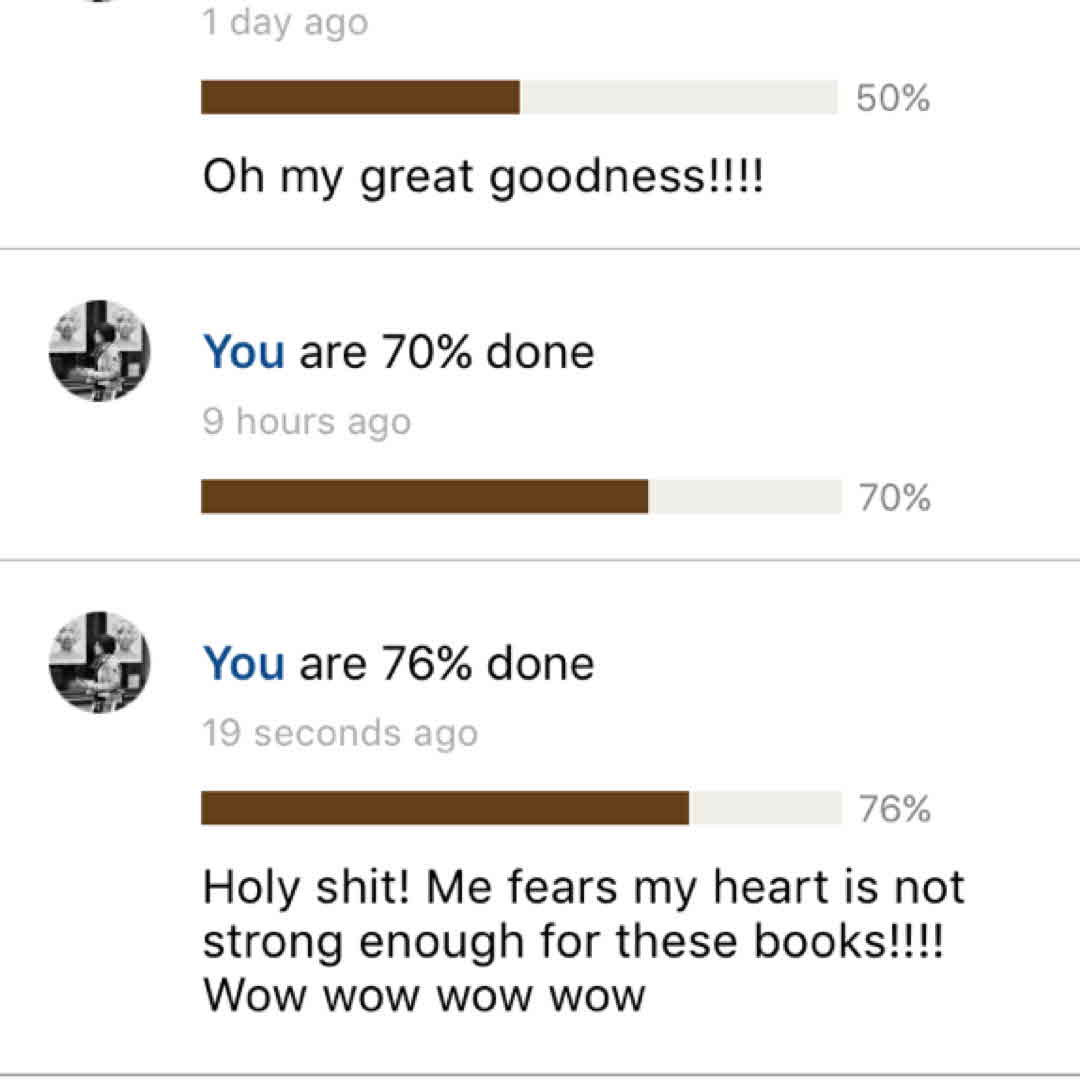1080x1080 pixels.
Task: Tap the "9 hours ago" timestamp
Action: (306, 422)
